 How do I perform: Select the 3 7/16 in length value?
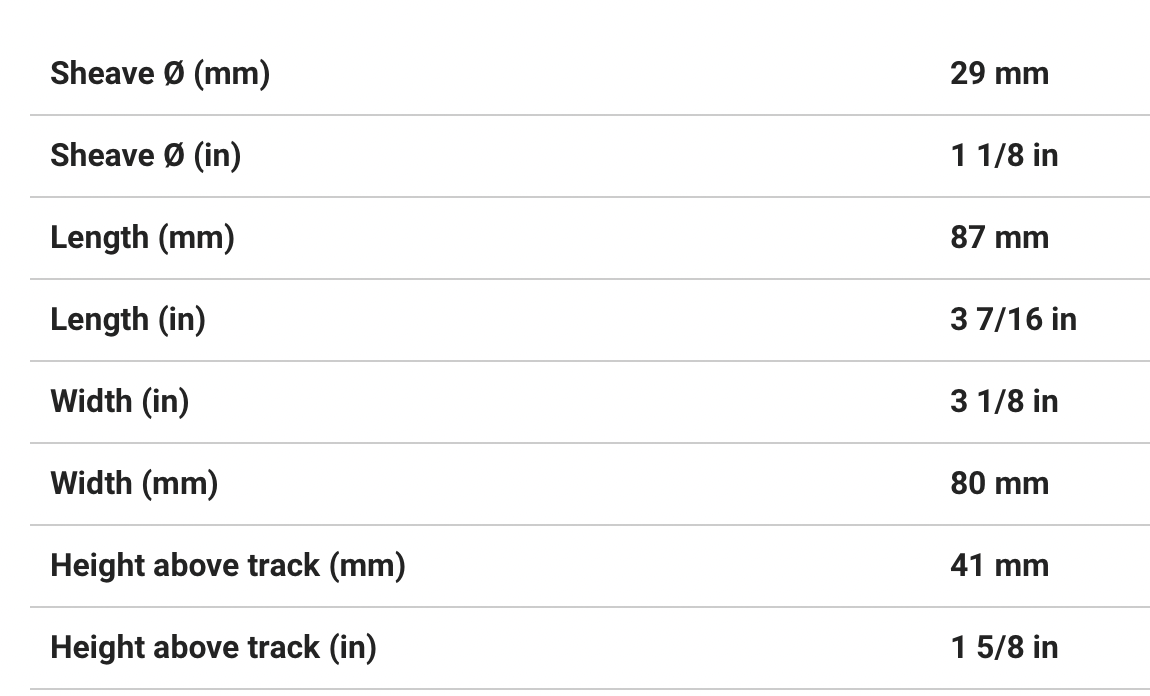coord(1013,320)
